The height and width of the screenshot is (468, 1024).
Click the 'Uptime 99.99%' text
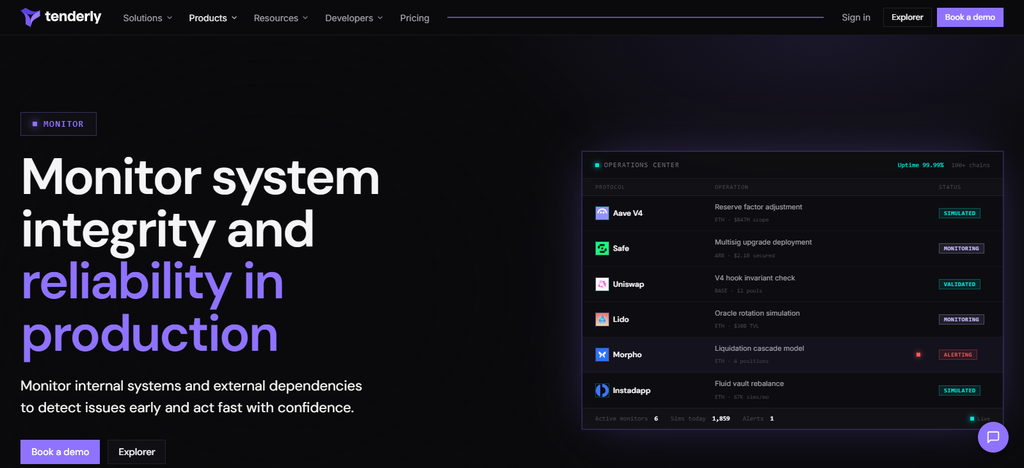click(920, 165)
